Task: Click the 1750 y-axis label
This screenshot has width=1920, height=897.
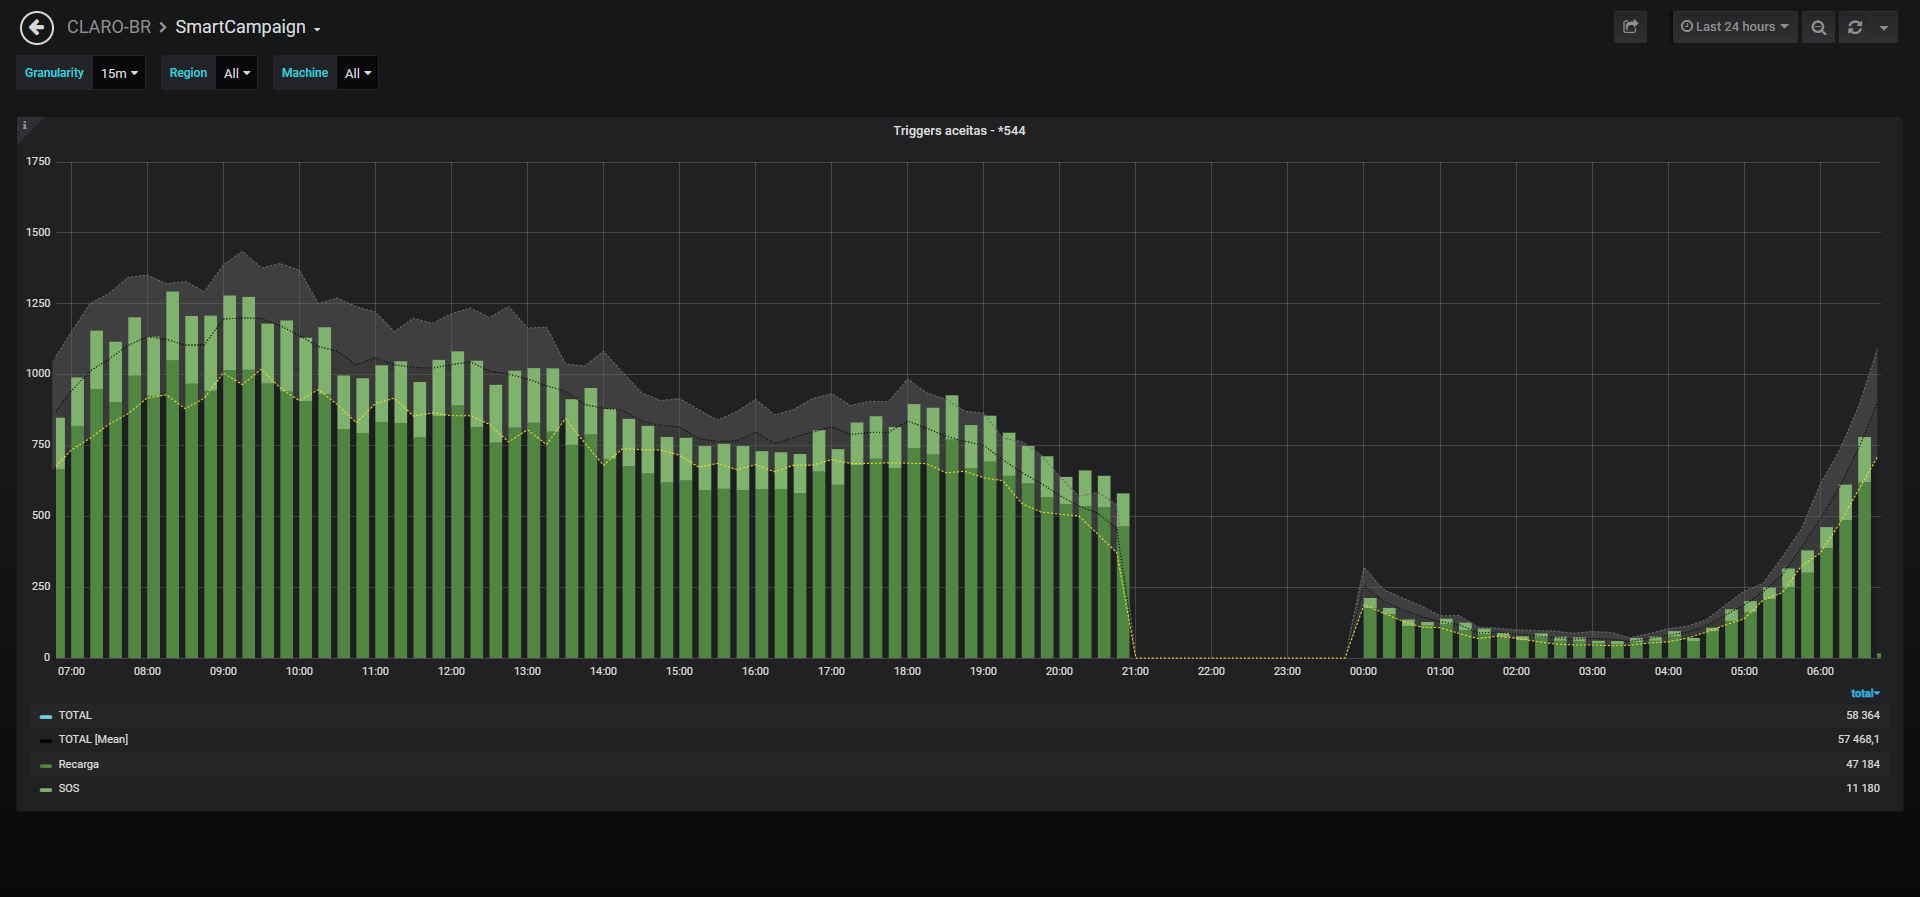Action: tap(38, 161)
